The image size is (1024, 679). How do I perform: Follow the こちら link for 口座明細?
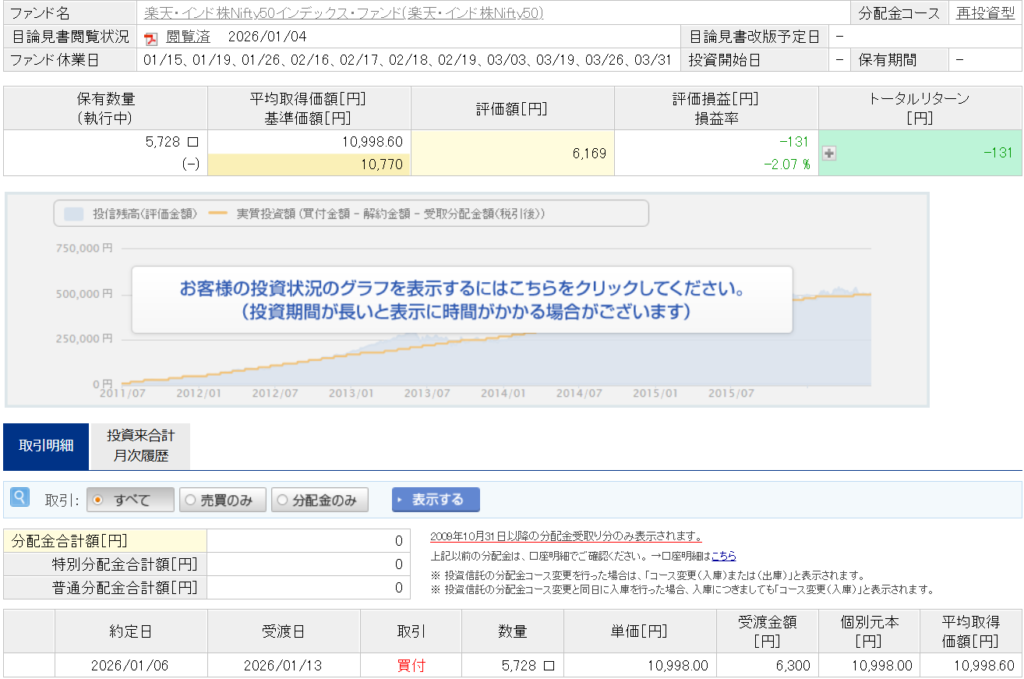(723, 555)
